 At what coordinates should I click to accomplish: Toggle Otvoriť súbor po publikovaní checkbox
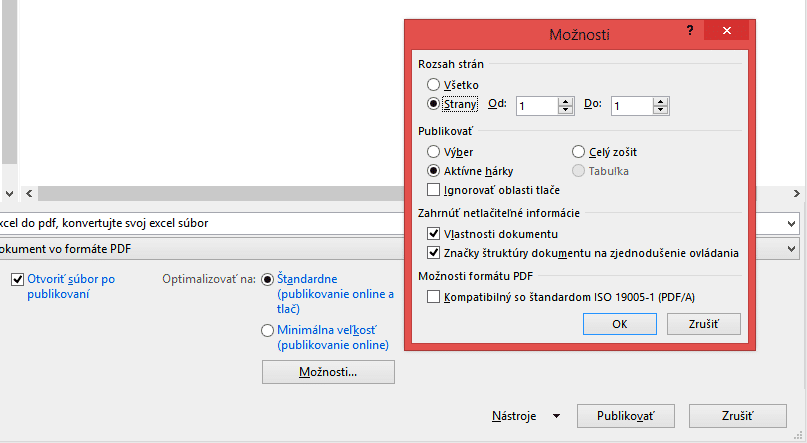(x=17, y=279)
